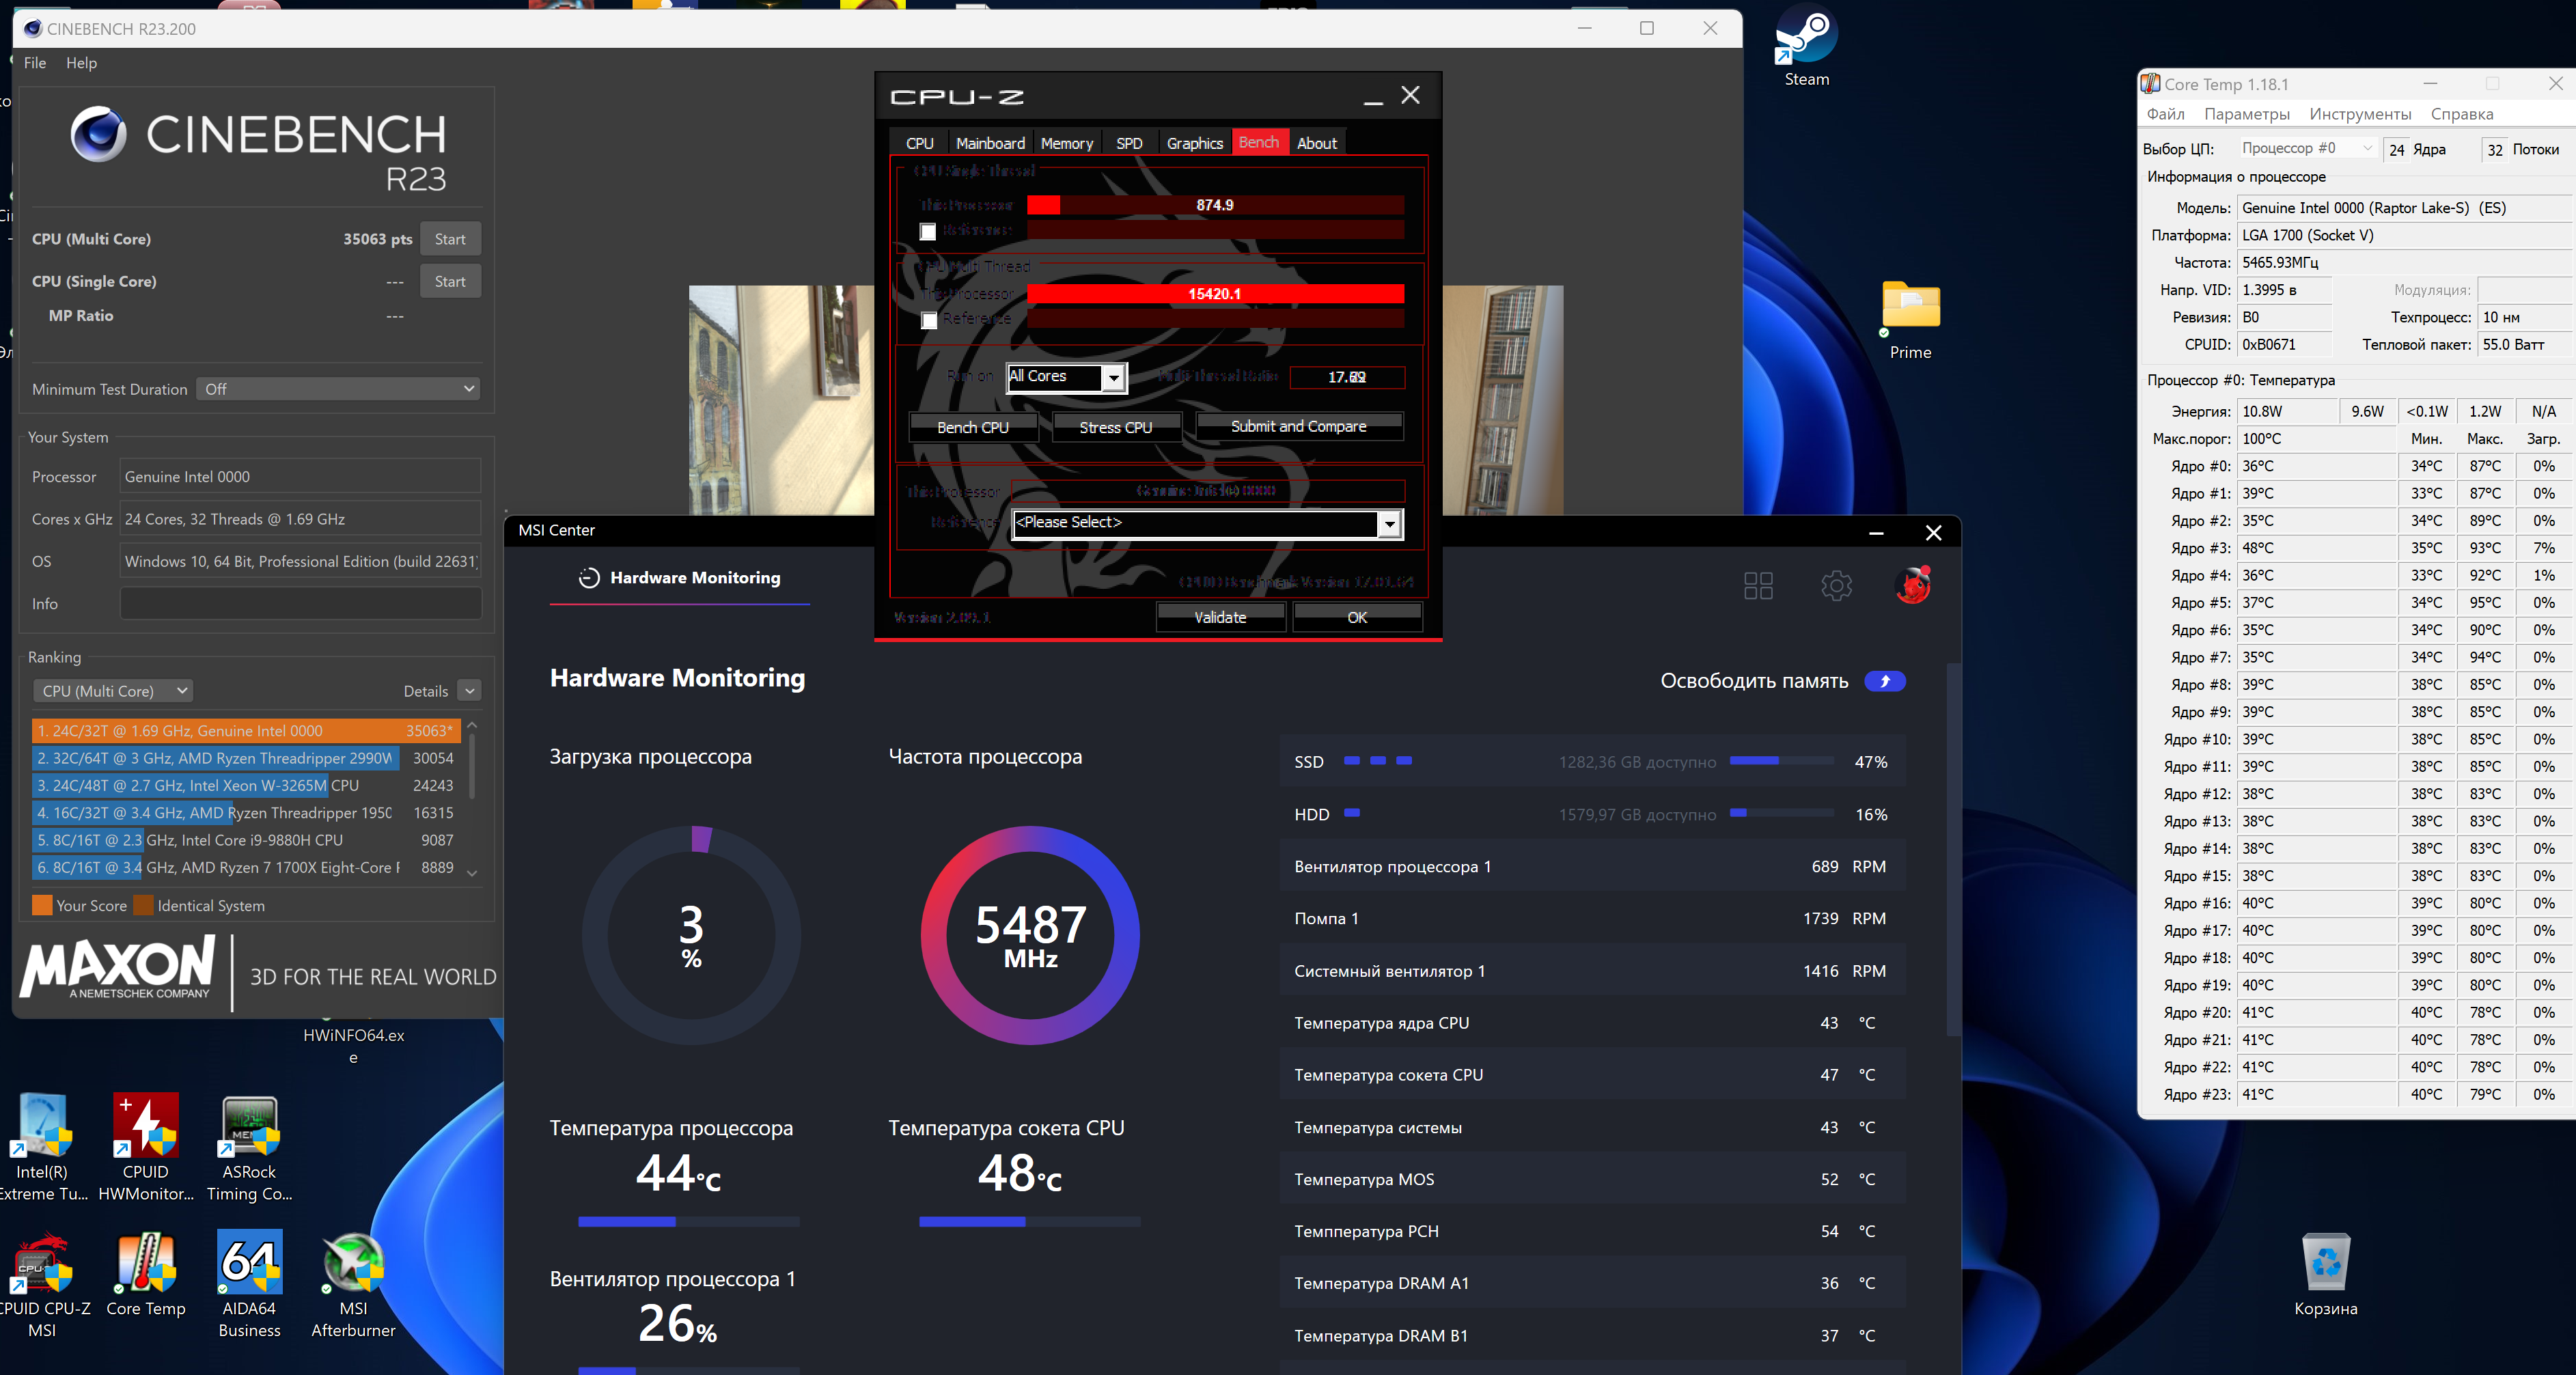Start the CPU Single Core test
This screenshot has width=2576, height=1375.
coord(450,282)
